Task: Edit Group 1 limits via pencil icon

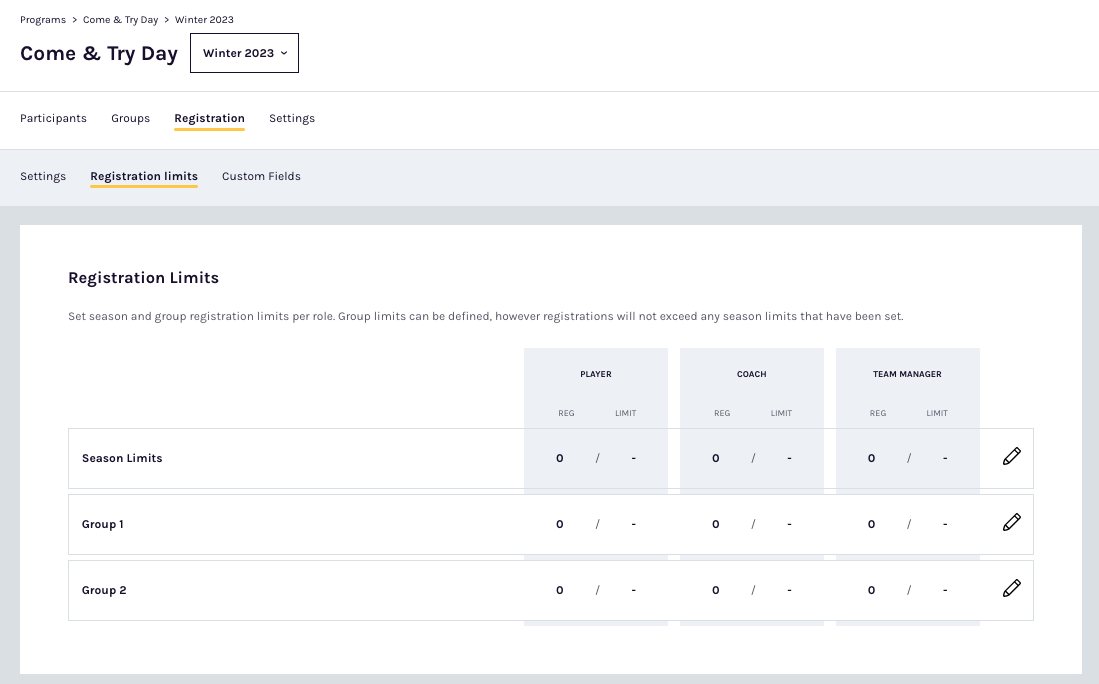Action: pyautogui.click(x=1011, y=523)
